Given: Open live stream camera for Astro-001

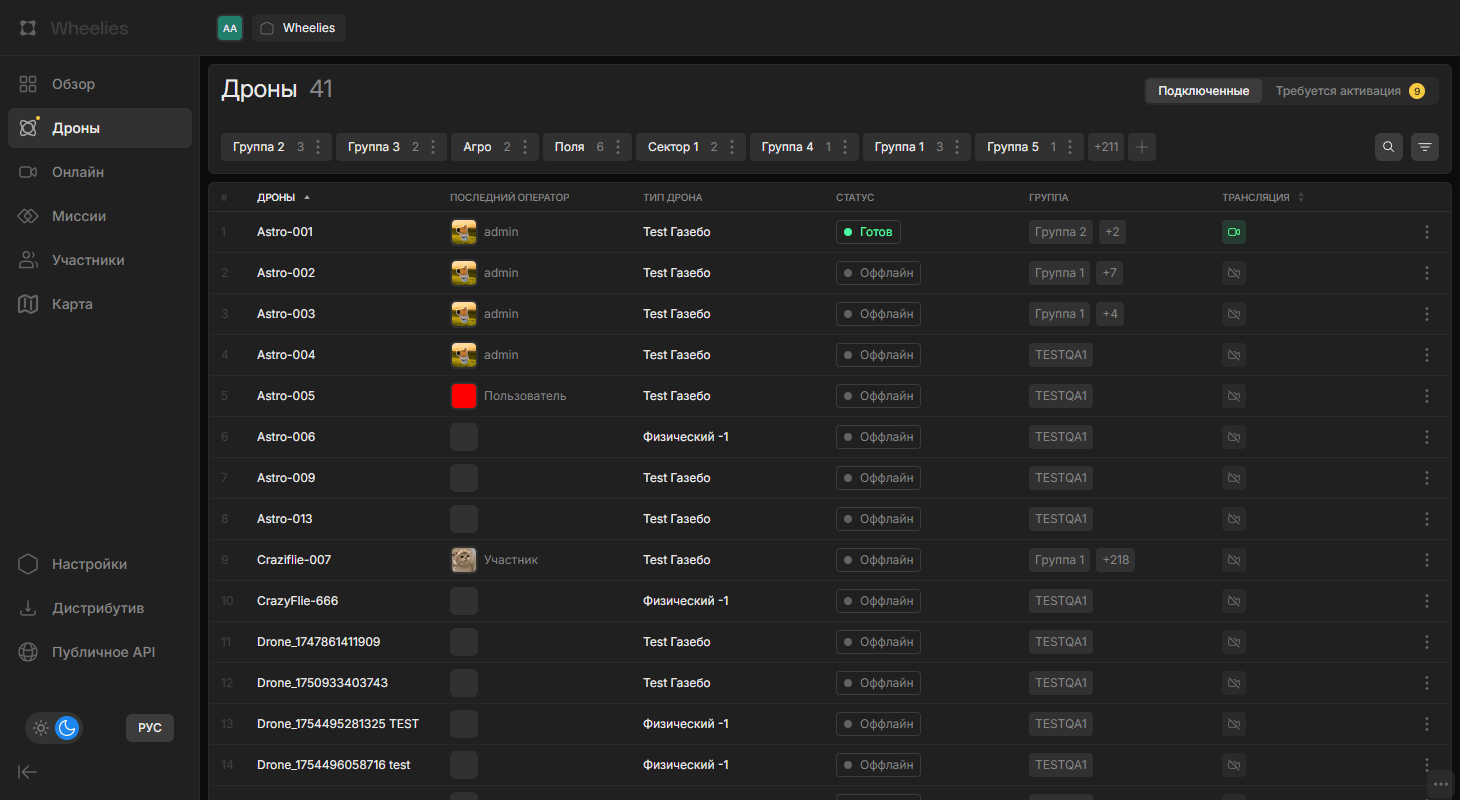Looking at the screenshot, I should 1234,232.
